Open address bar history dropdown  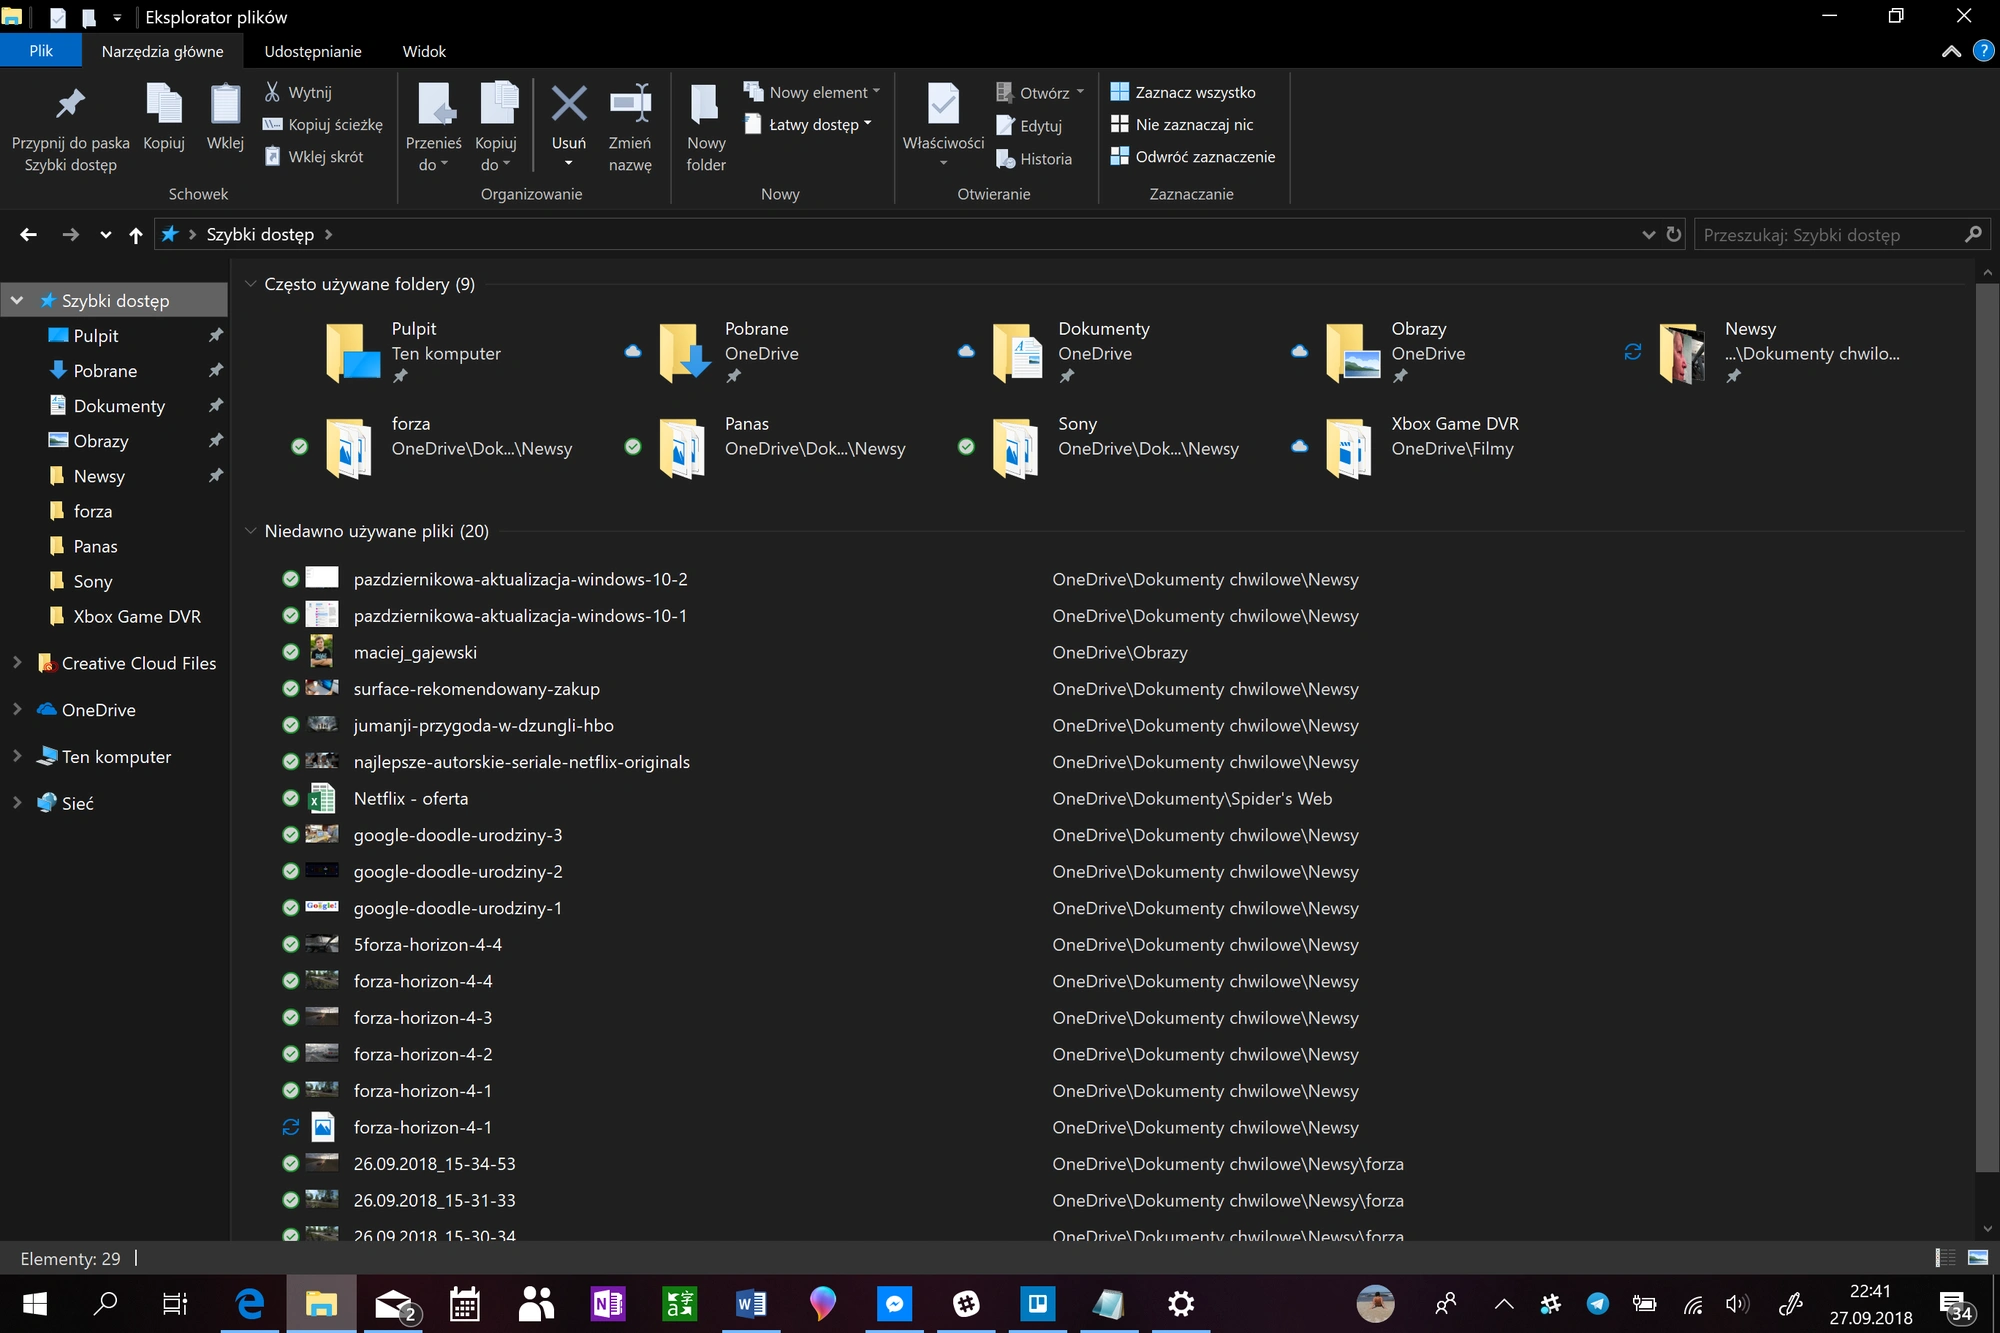click(x=1648, y=234)
